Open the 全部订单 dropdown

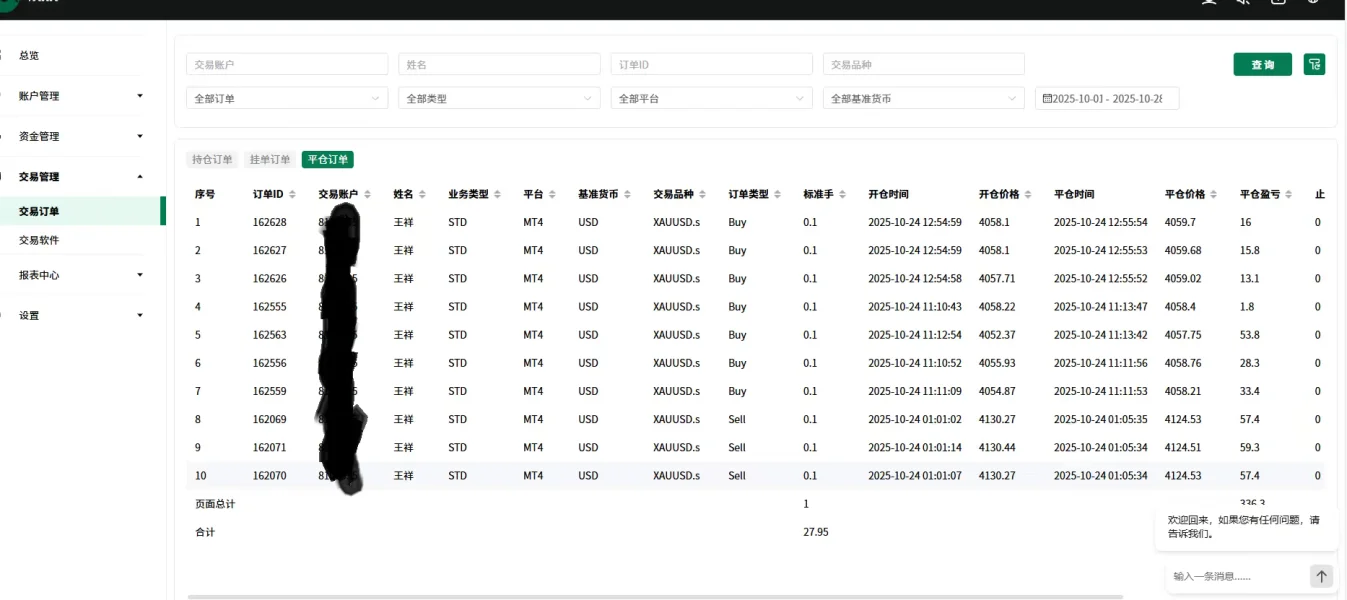[x=287, y=99]
